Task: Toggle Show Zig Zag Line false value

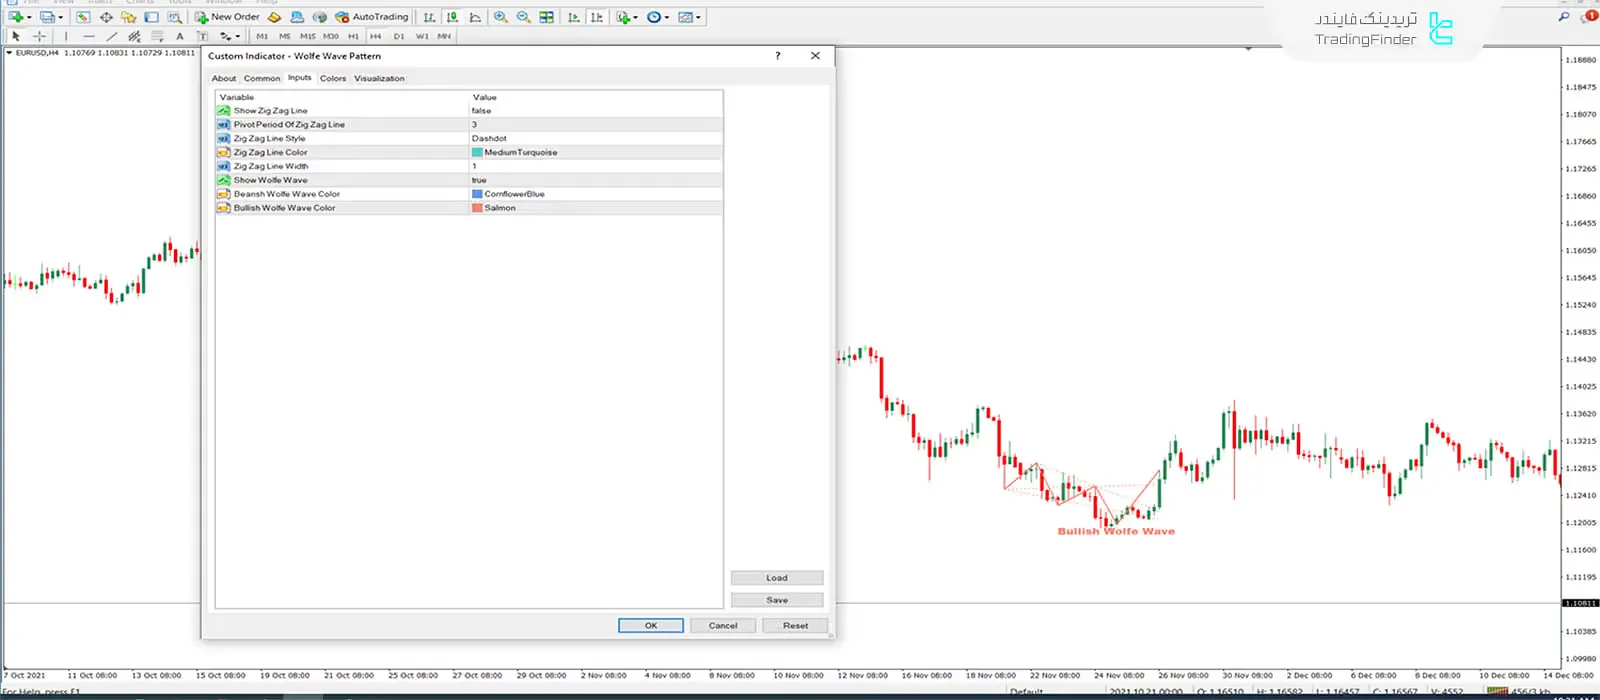Action: pos(482,111)
